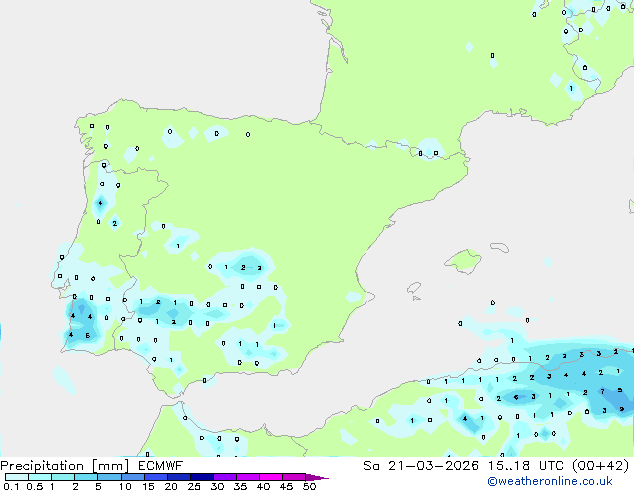
Task: Click the legend arrow tip above 50 mm
Action: tap(317, 477)
